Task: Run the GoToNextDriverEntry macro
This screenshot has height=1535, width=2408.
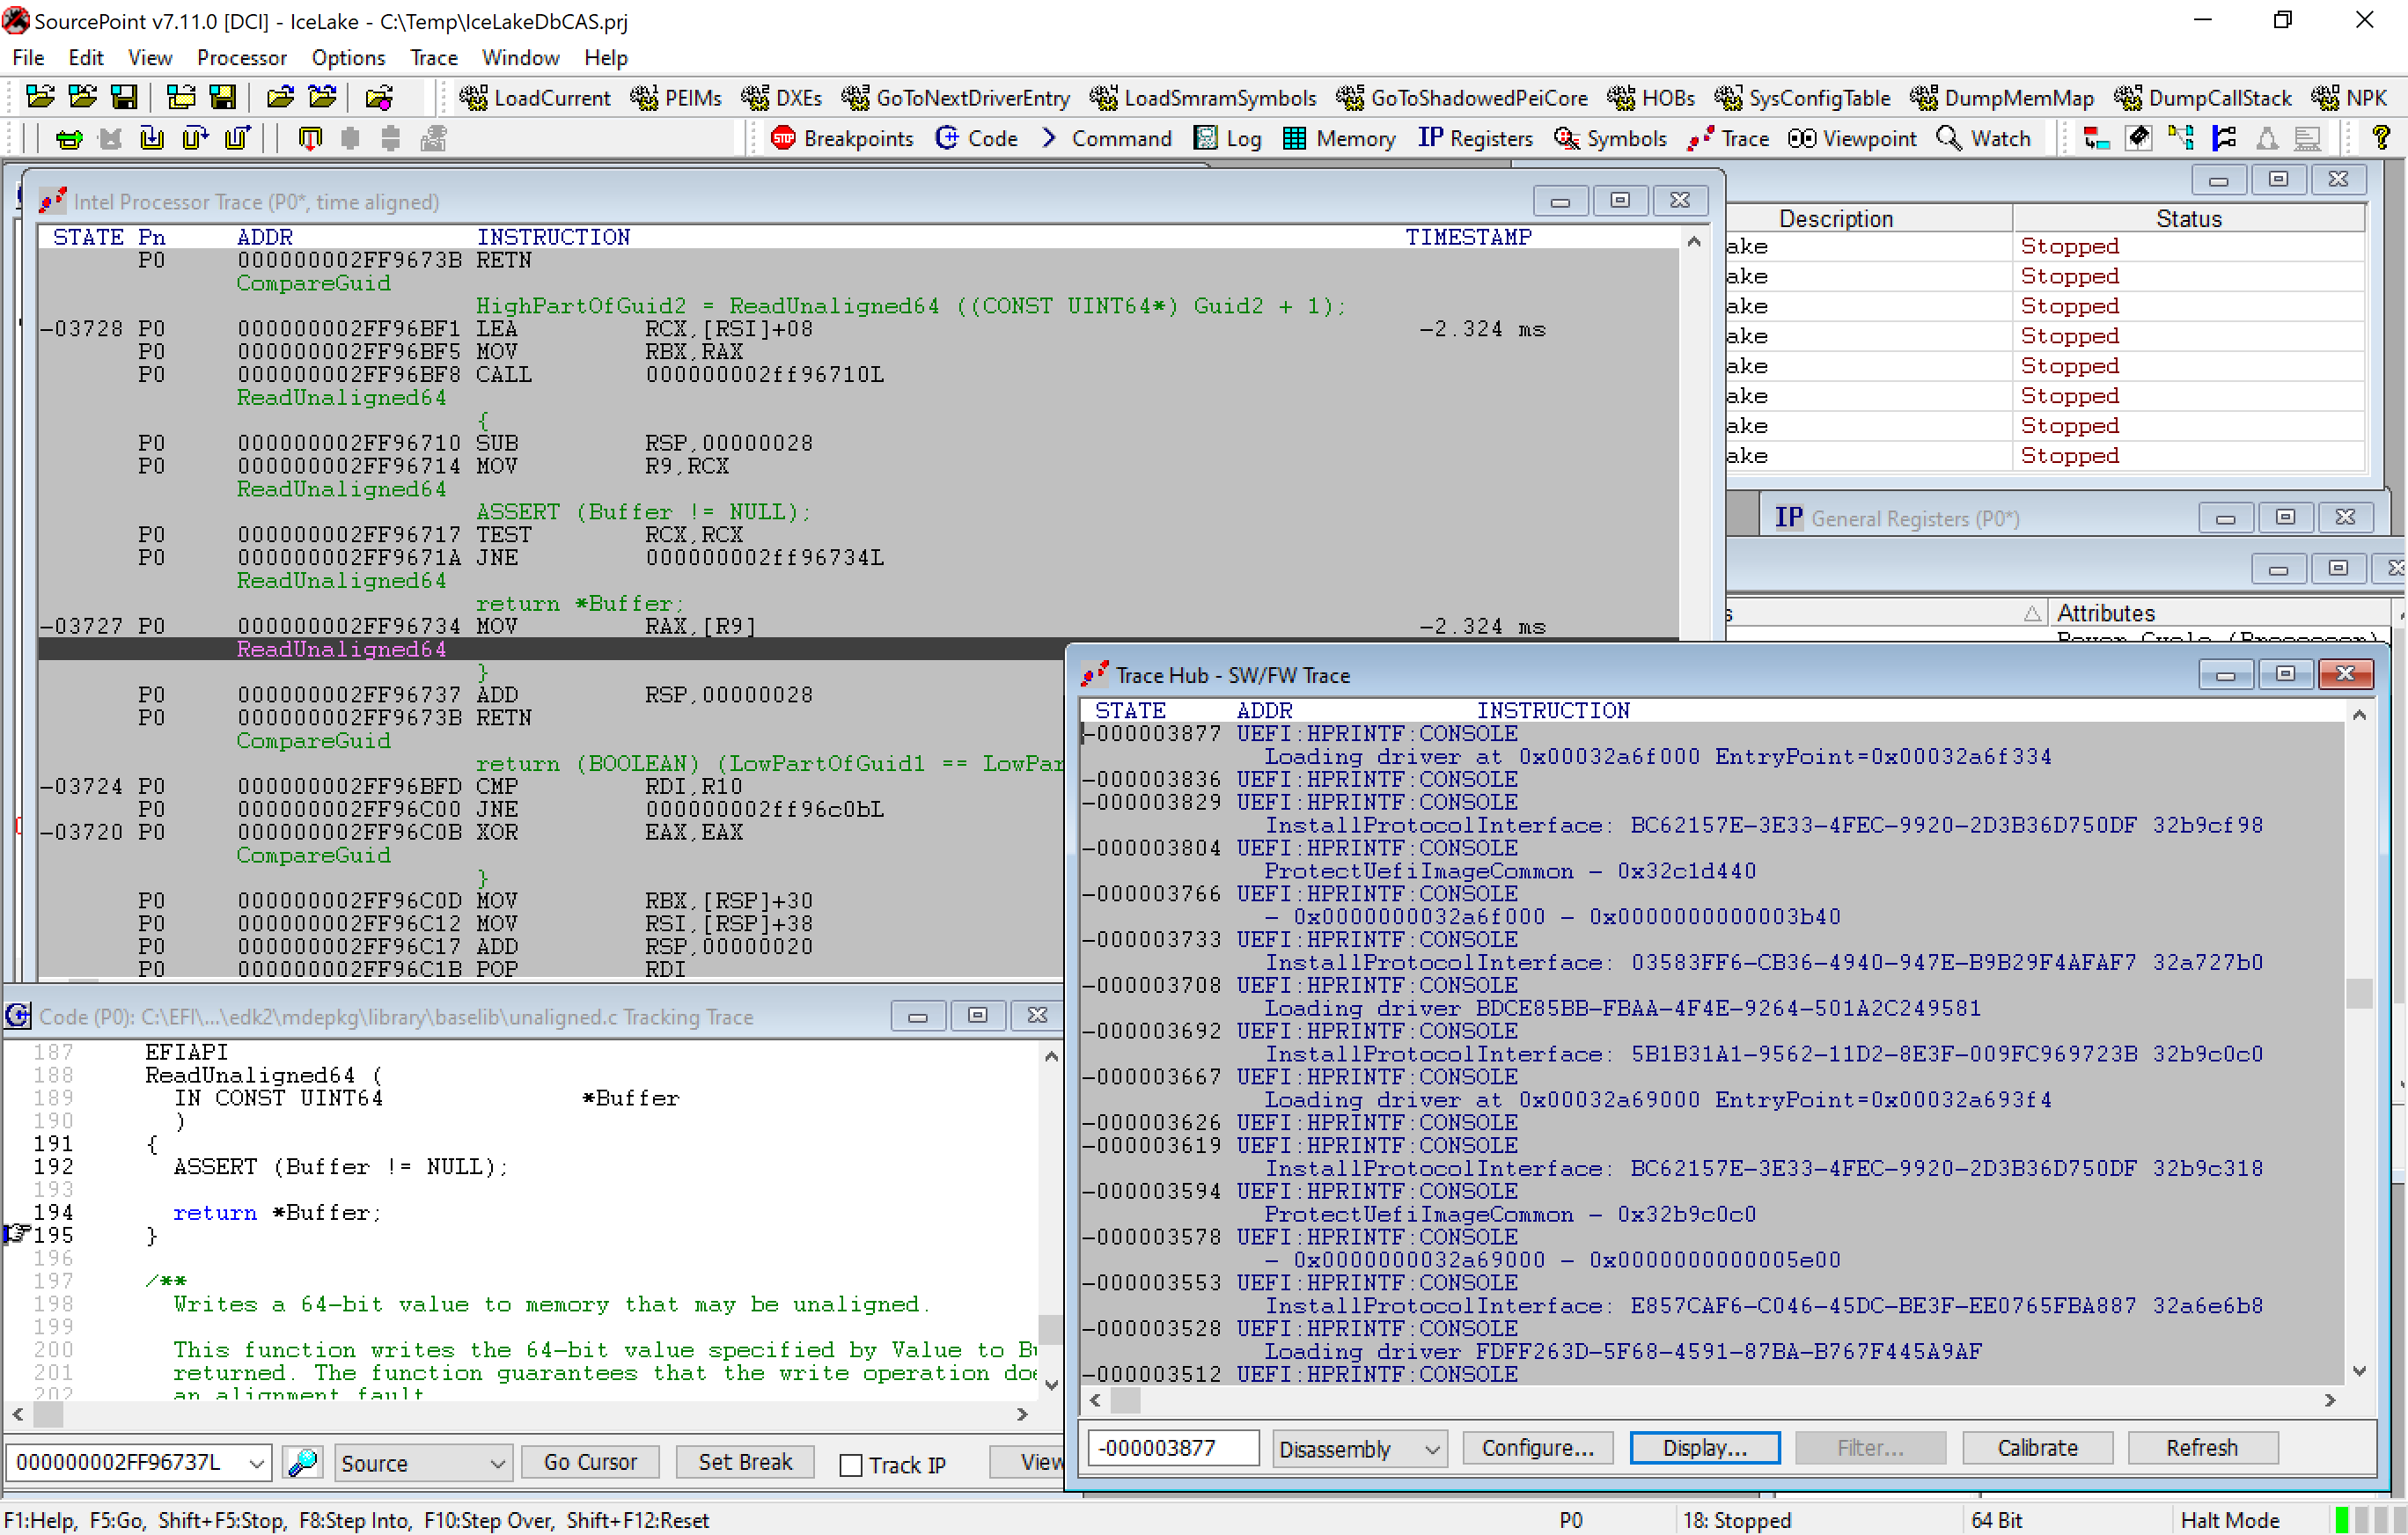Action: (x=955, y=98)
